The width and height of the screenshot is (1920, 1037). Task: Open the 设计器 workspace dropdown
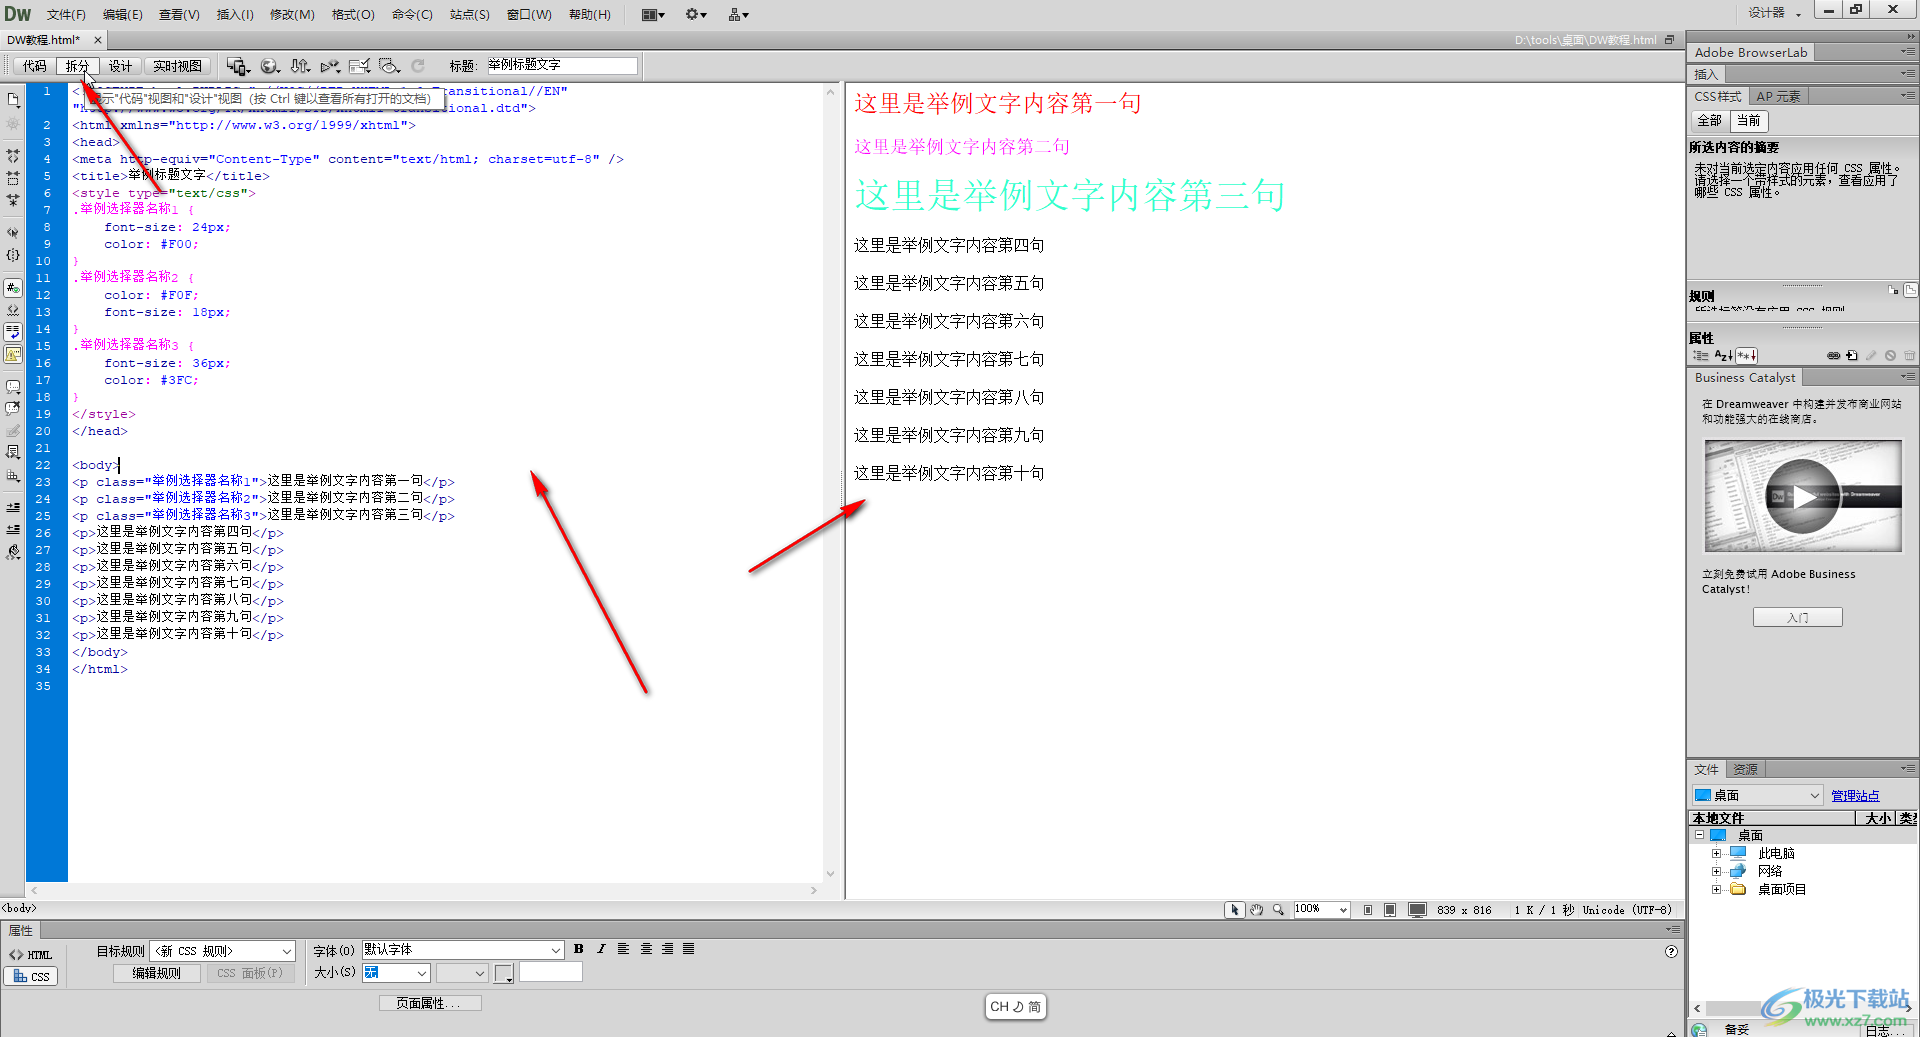coord(1774,13)
